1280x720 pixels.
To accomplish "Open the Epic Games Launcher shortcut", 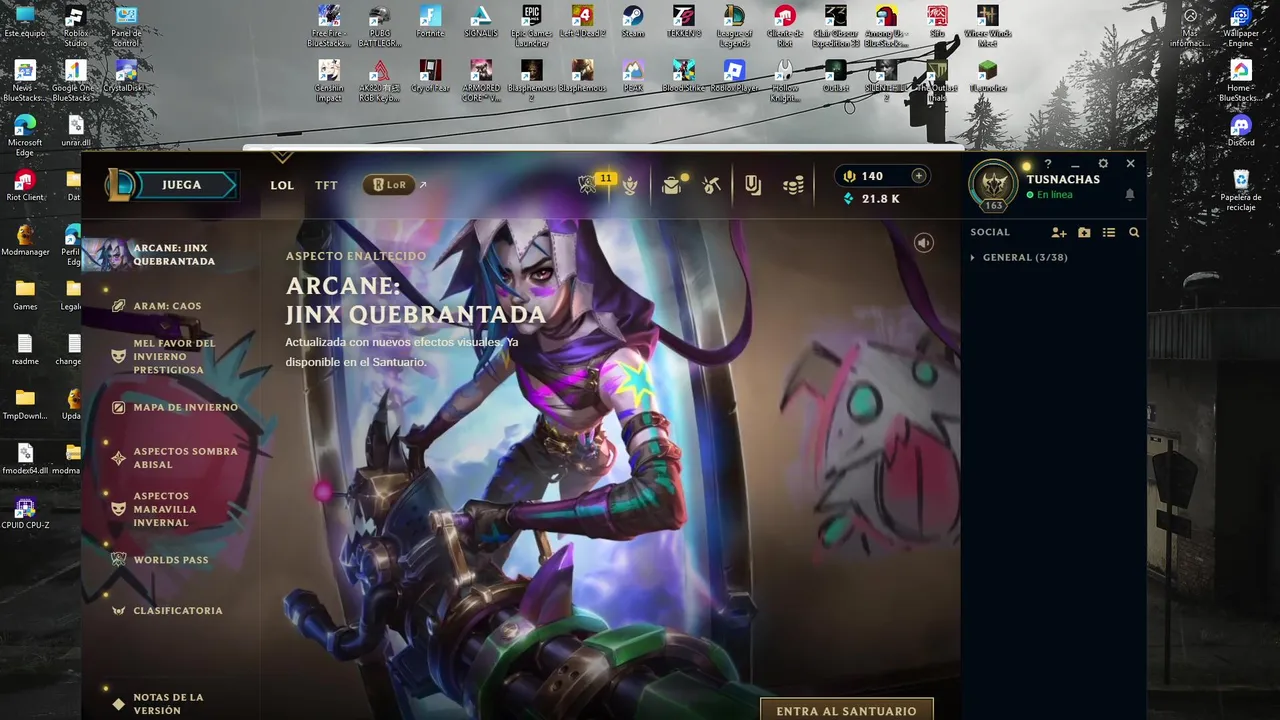I will (x=532, y=26).
